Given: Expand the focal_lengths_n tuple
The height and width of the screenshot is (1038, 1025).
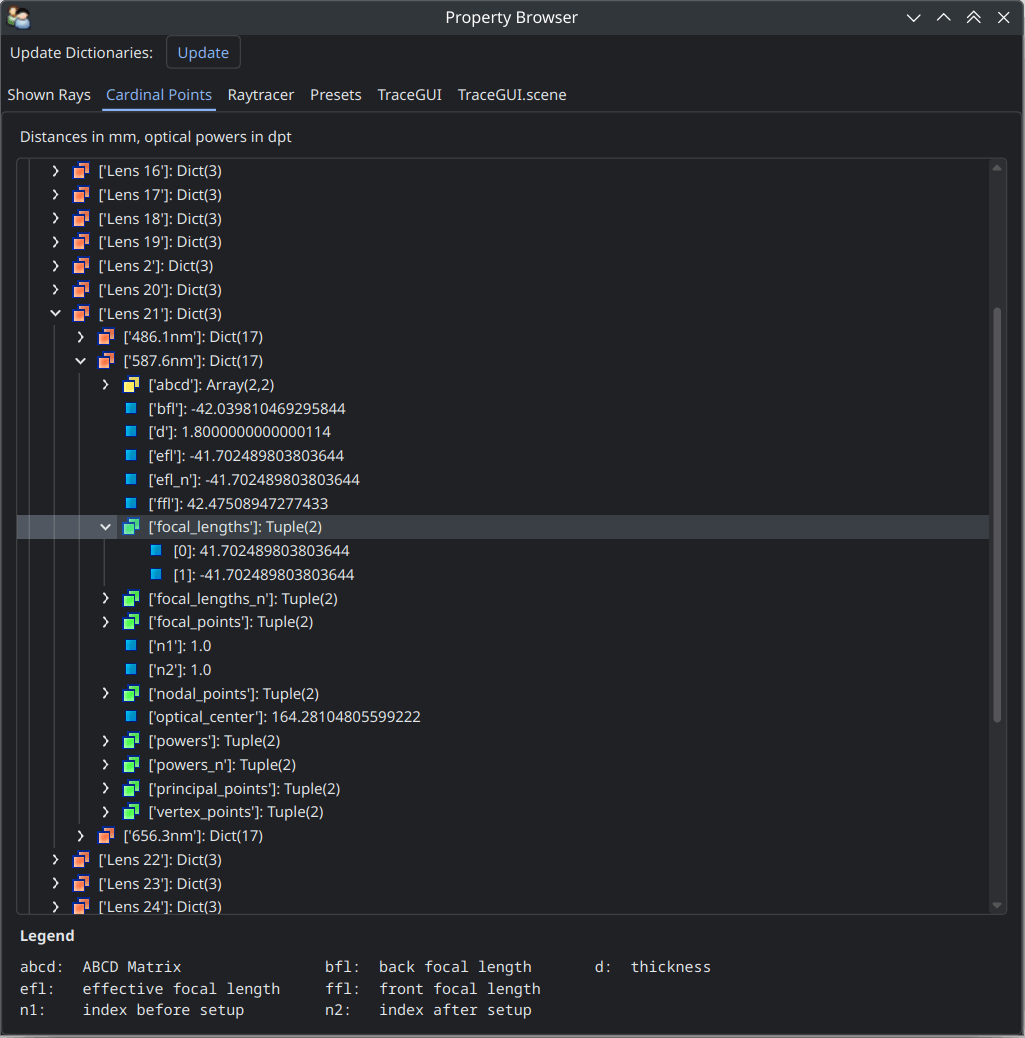Looking at the screenshot, I should pos(105,598).
